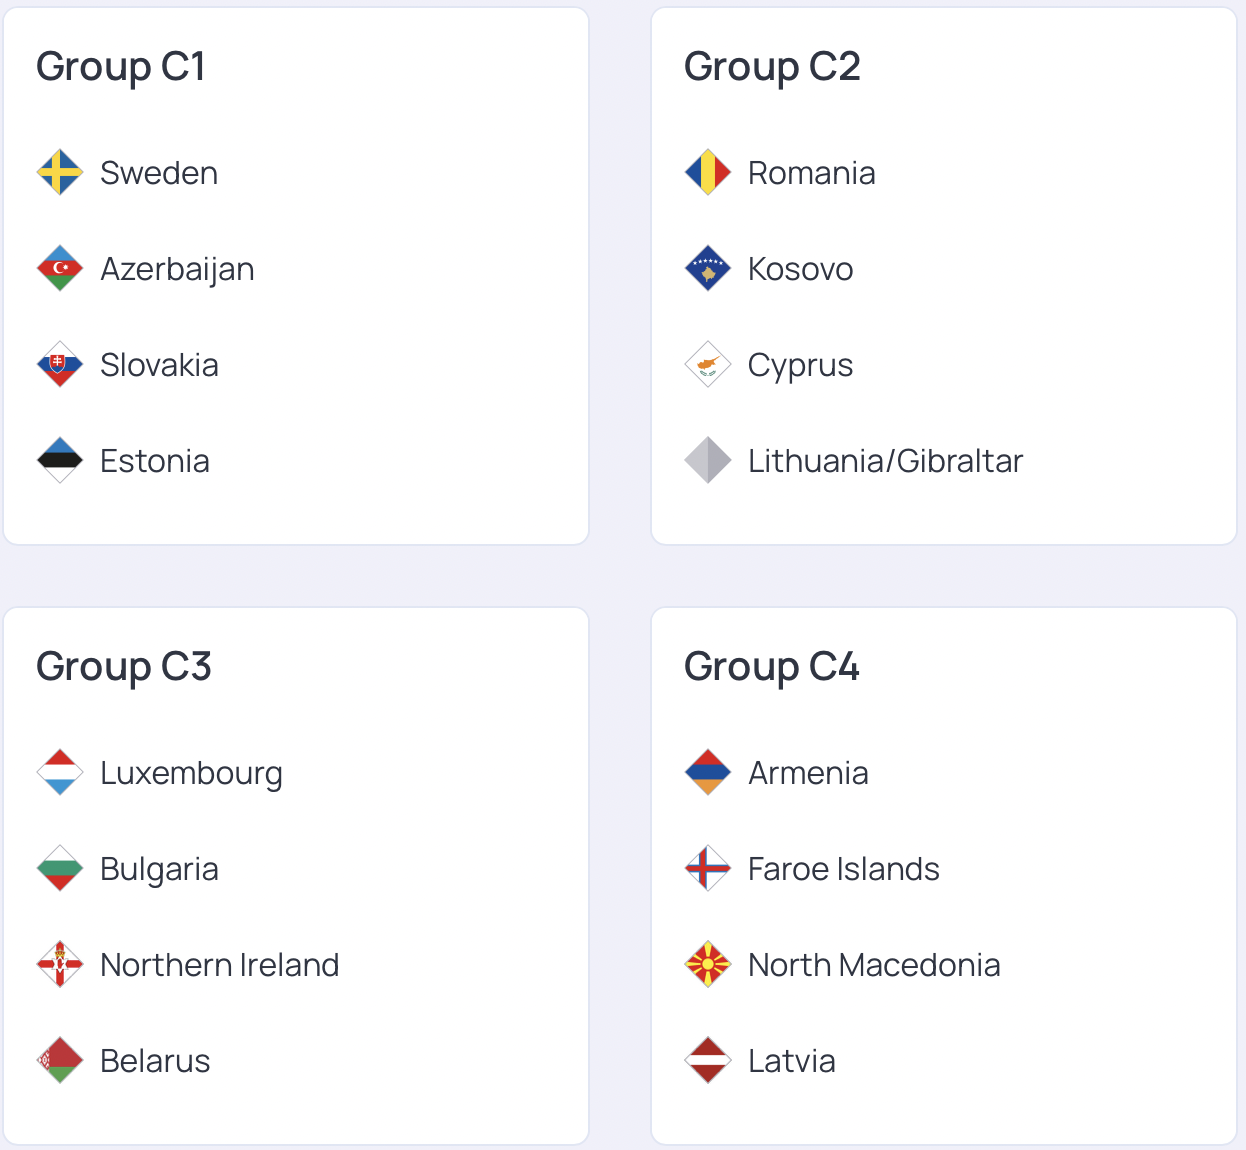Click the Group C2 heading
This screenshot has height=1150, width=1246.
pos(772,67)
